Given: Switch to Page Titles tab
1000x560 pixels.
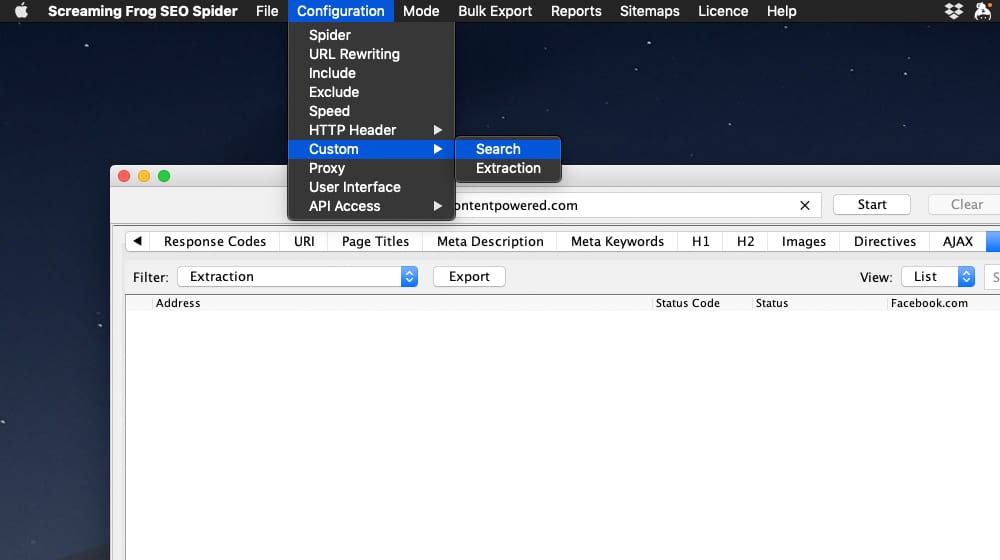Looking at the screenshot, I should (375, 241).
